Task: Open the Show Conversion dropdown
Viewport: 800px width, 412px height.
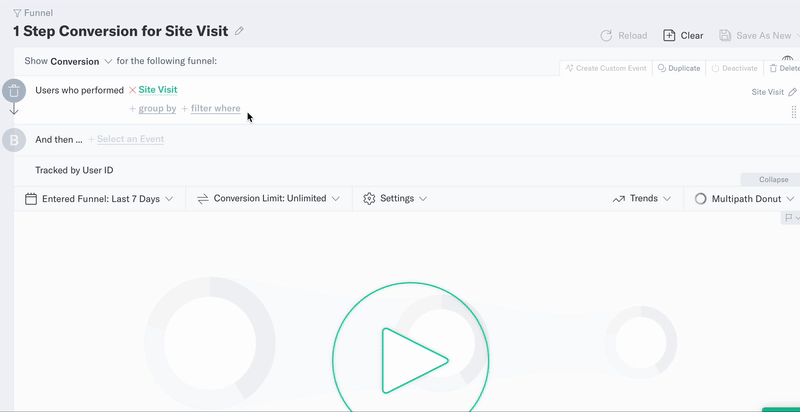Action: [81, 61]
